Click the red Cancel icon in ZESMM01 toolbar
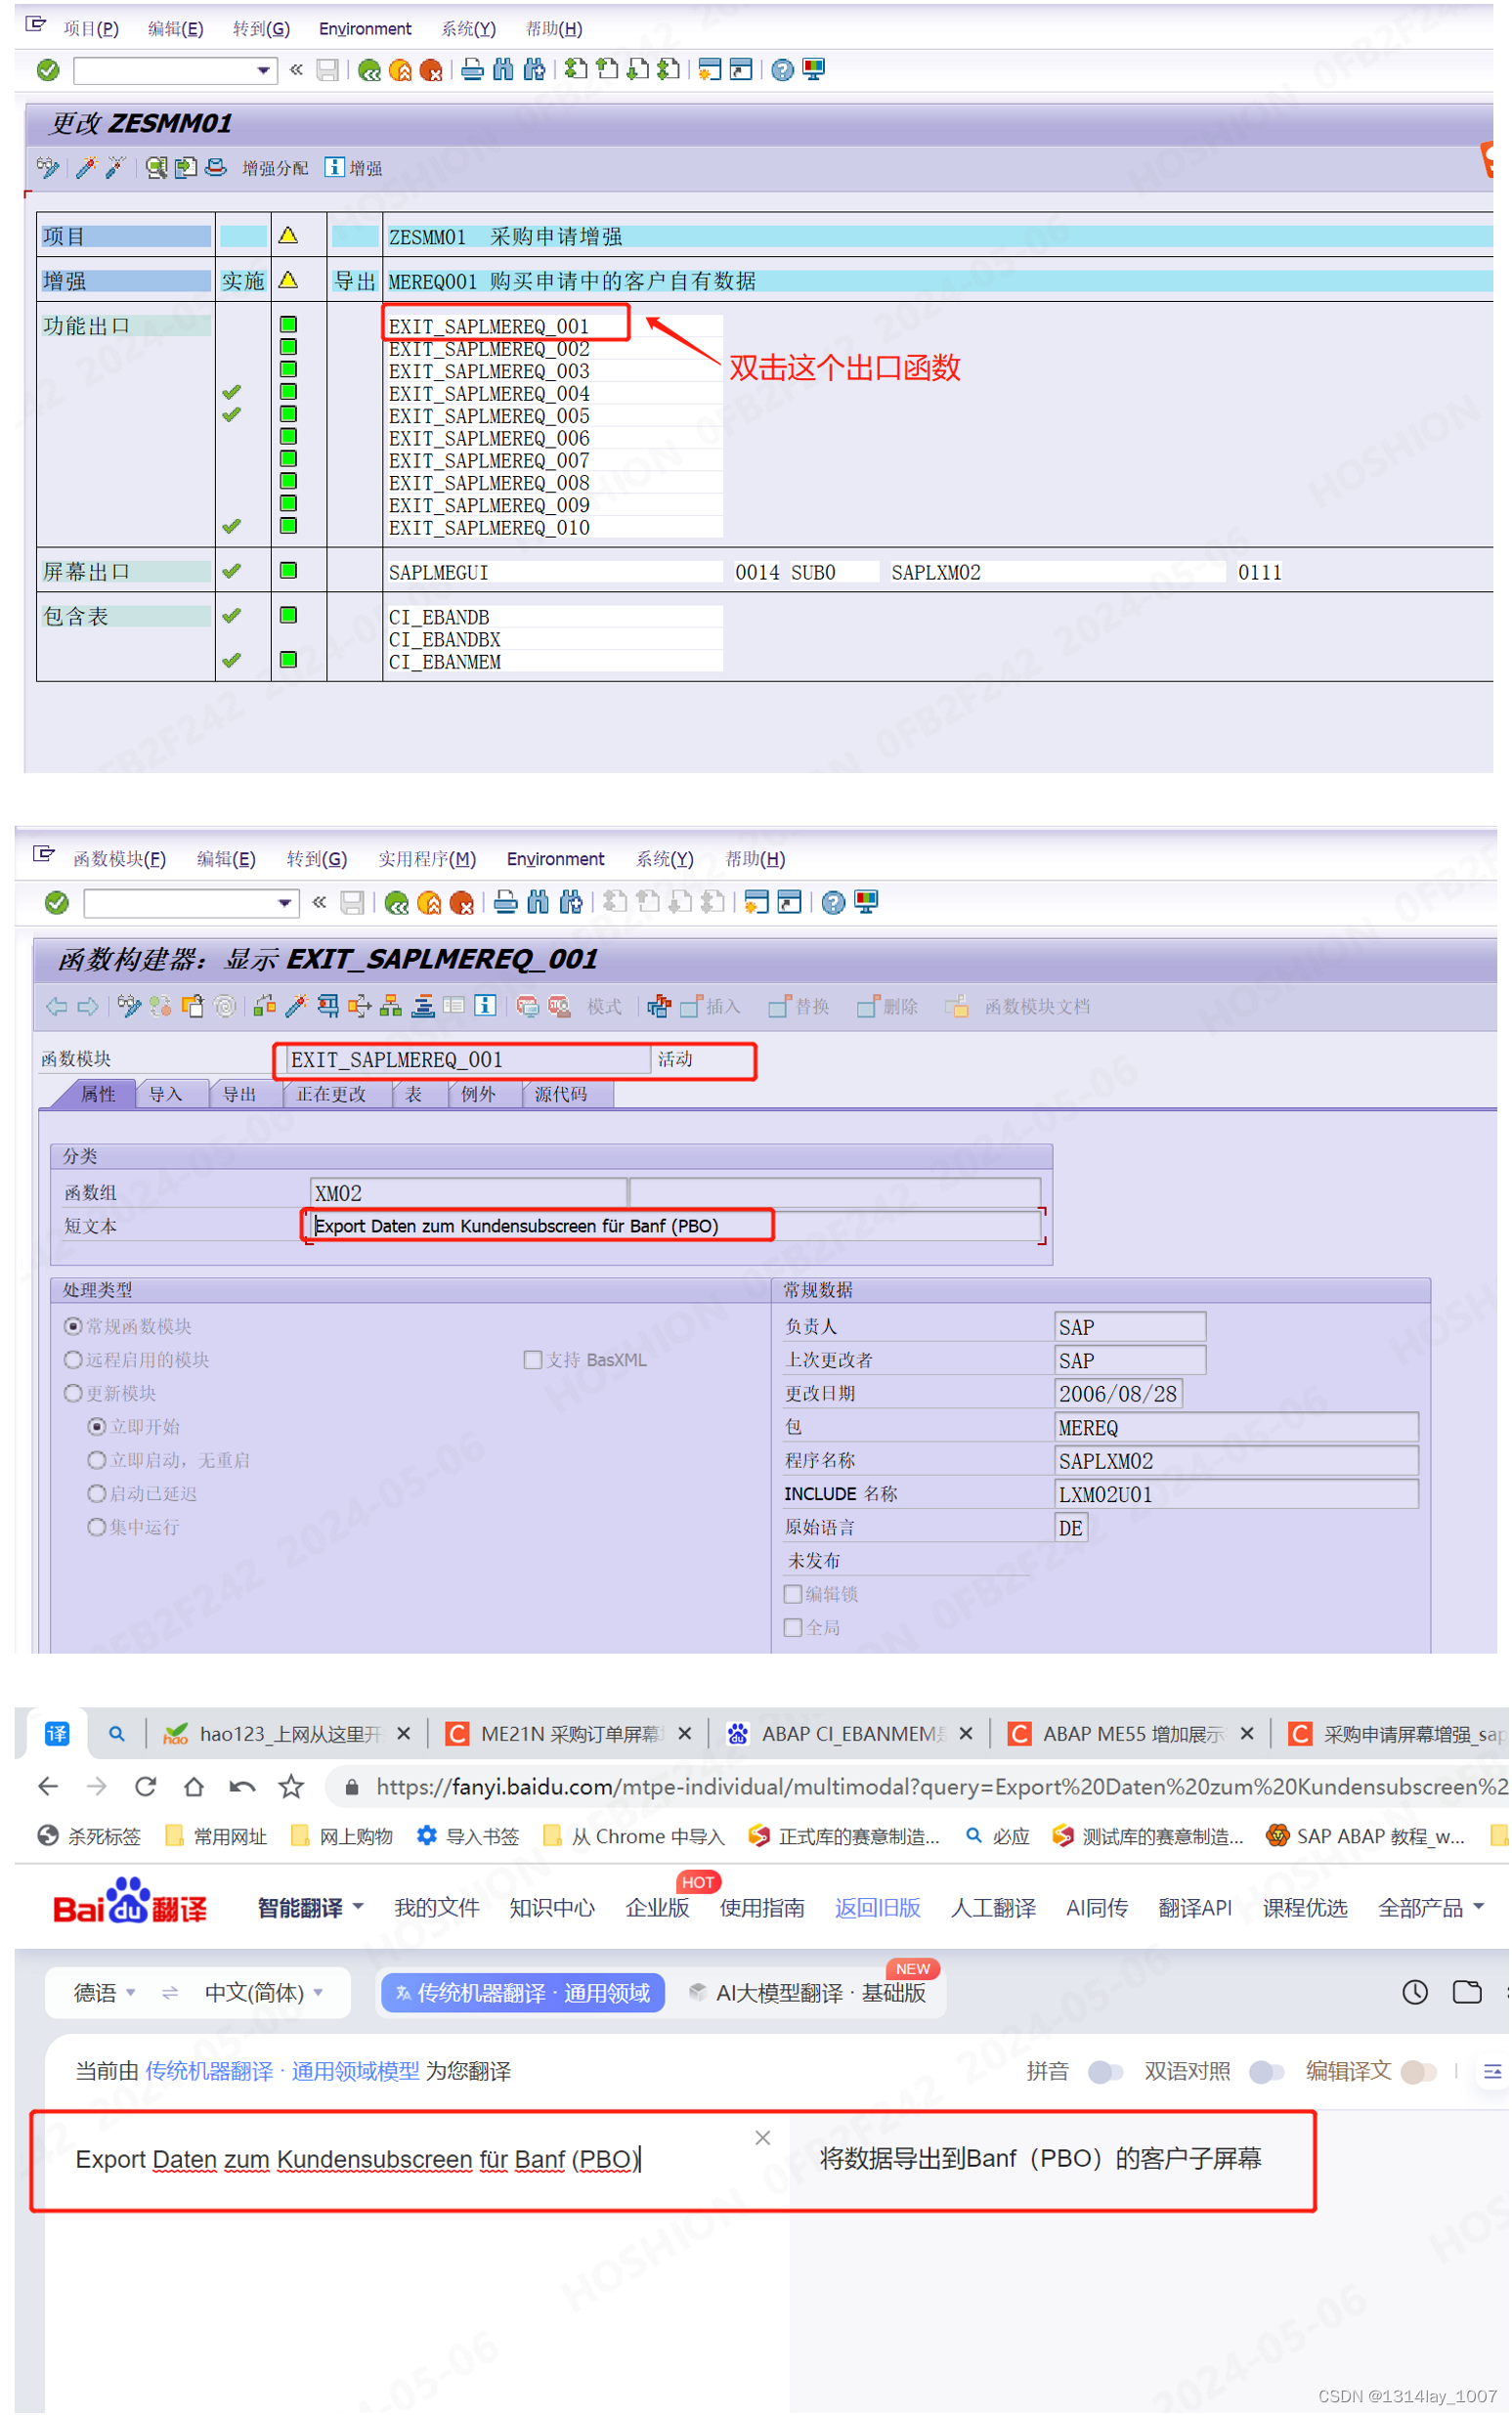The height and width of the screenshot is (2415, 1512). [x=431, y=70]
